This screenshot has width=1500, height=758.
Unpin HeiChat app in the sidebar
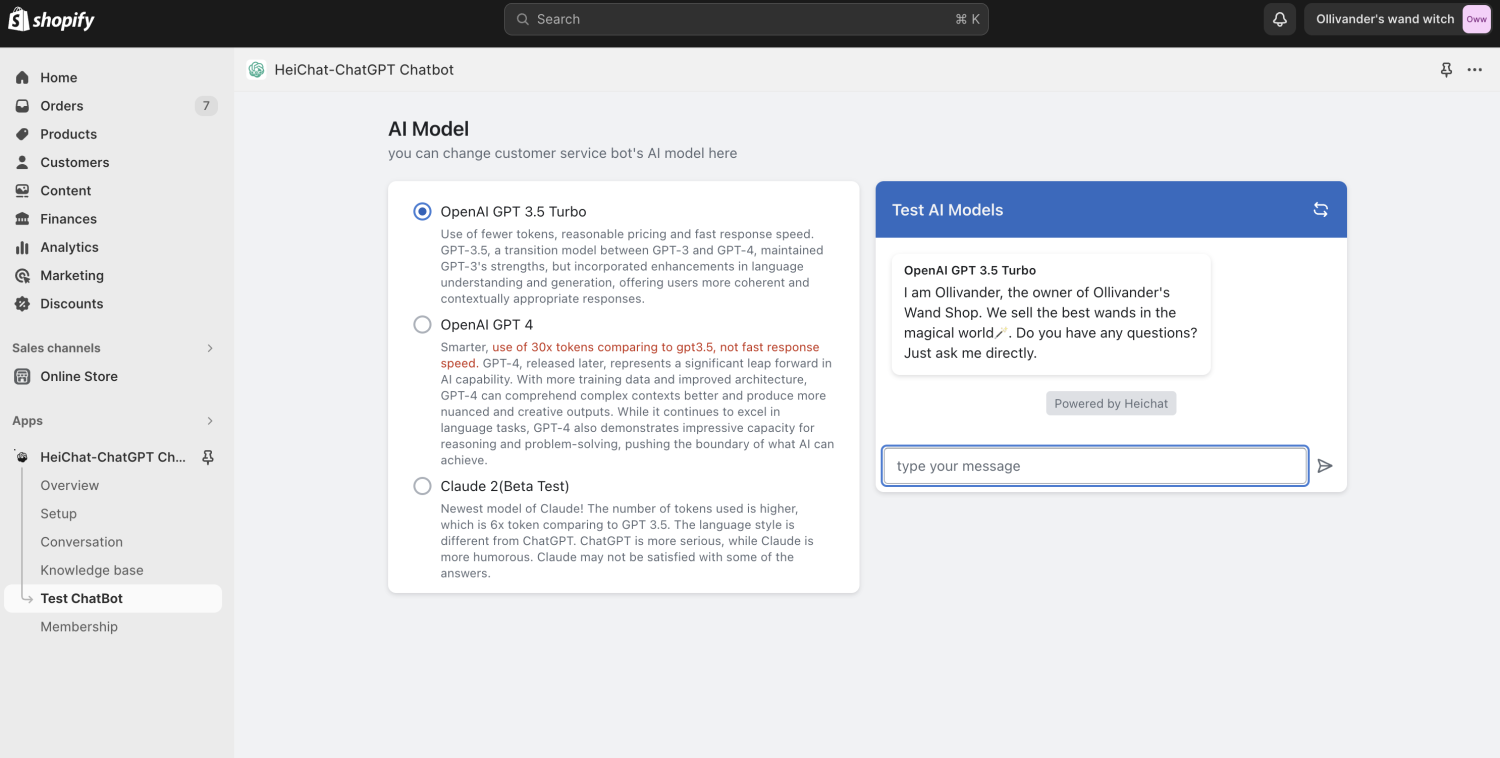[x=208, y=457]
